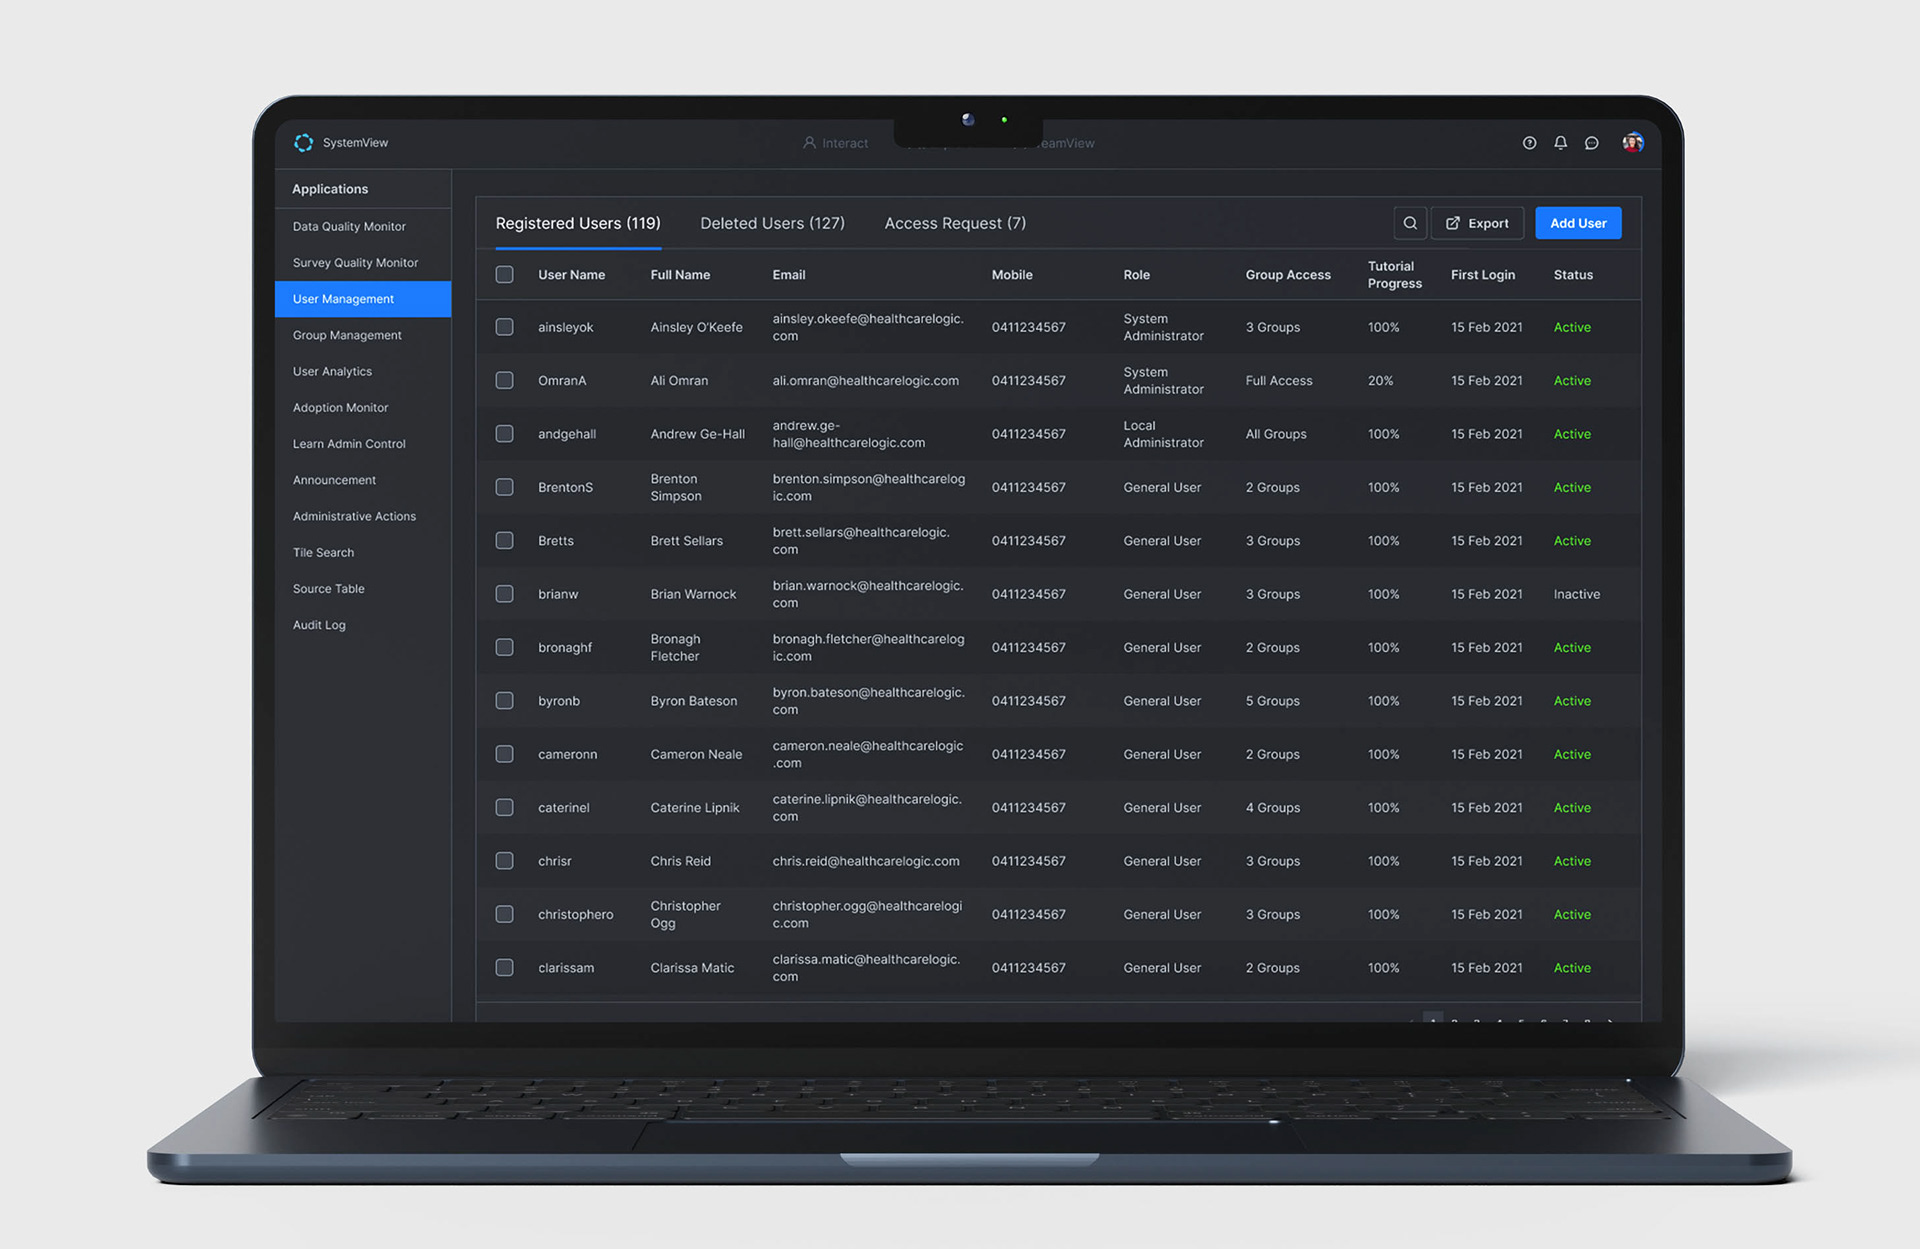Open the chat messages icon
Viewport: 1920px width, 1249px height.
[x=1591, y=143]
